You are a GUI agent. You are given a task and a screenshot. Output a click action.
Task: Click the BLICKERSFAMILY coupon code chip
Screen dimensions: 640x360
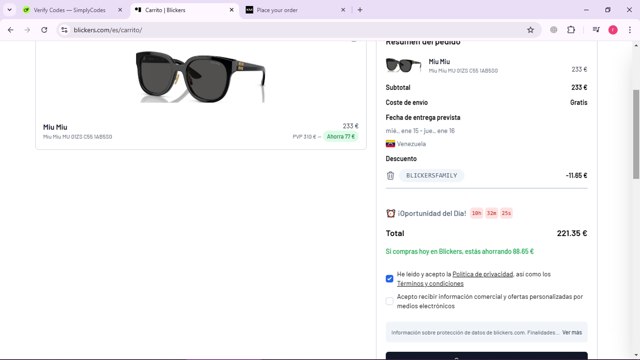pos(431,176)
